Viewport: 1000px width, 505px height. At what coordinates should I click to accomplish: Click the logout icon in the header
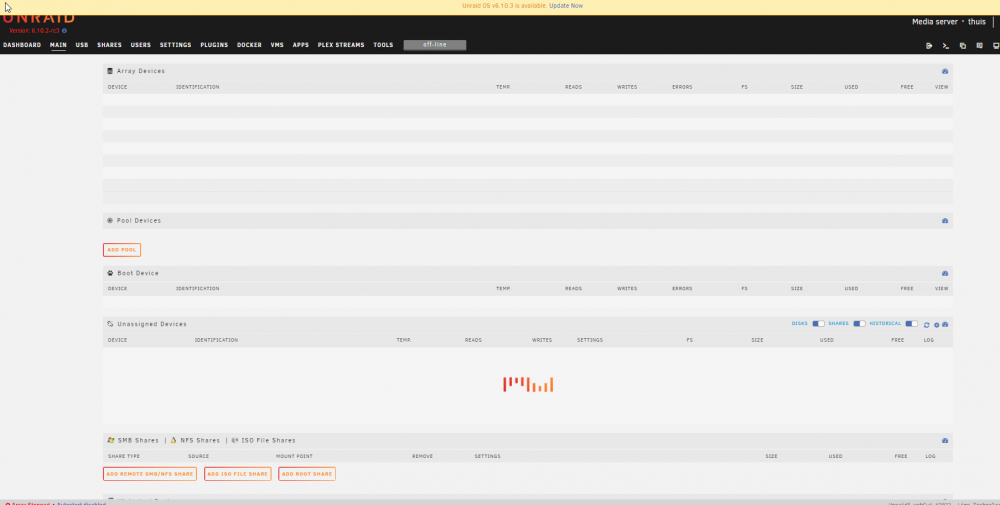929,46
